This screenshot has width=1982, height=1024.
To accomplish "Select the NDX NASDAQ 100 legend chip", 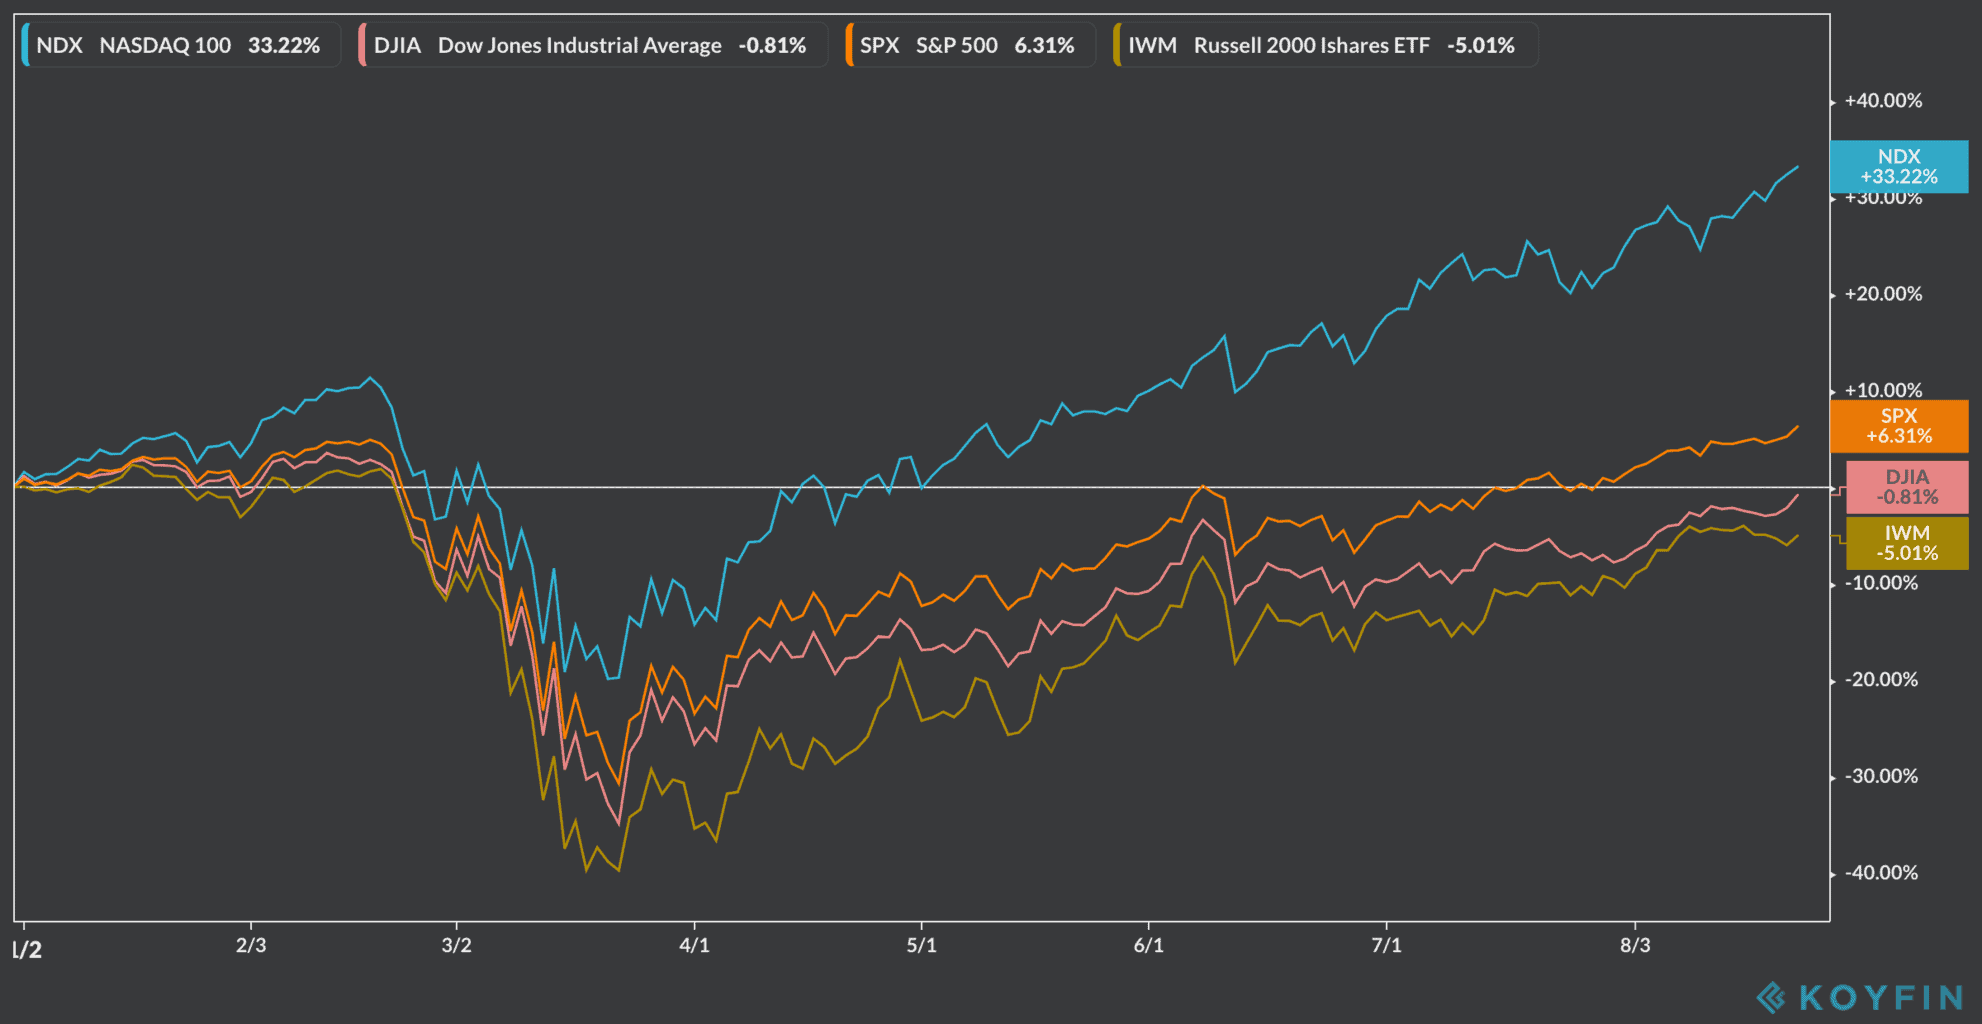I will pyautogui.click(x=181, y=45).
